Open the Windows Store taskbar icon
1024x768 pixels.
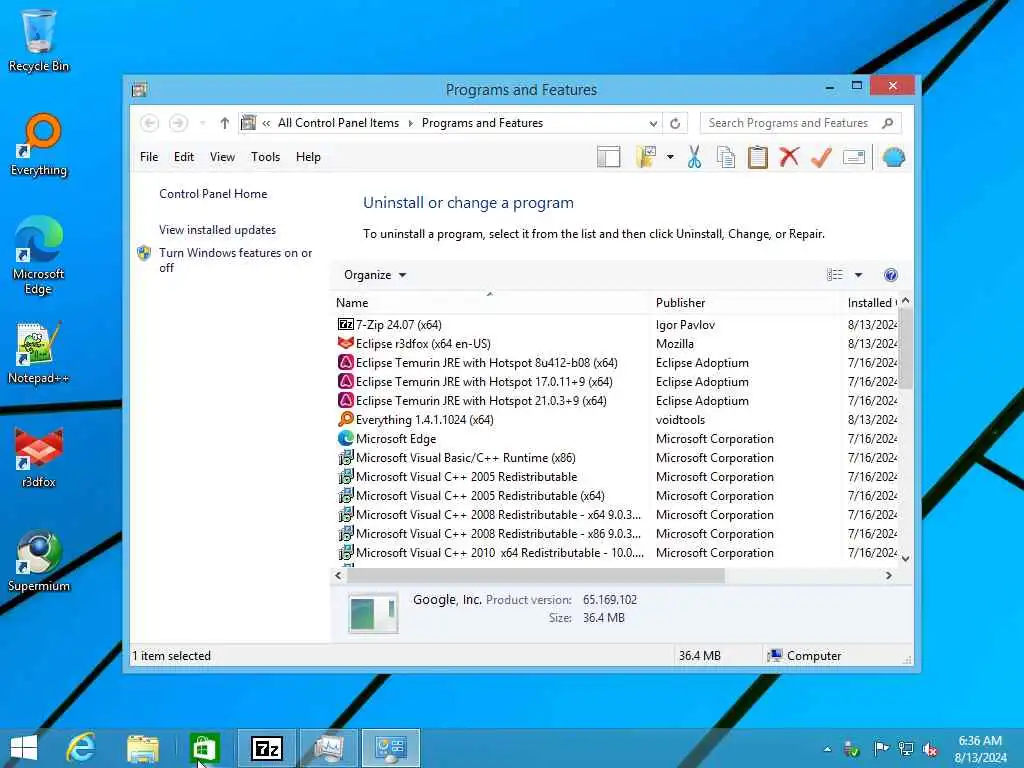[x=204, y=748]
